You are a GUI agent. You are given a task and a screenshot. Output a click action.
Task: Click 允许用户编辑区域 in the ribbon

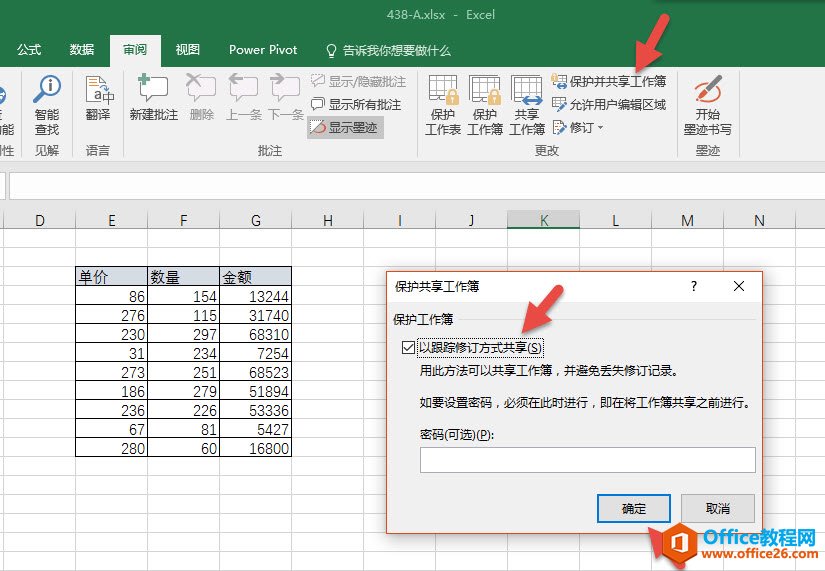click(609, 104)
